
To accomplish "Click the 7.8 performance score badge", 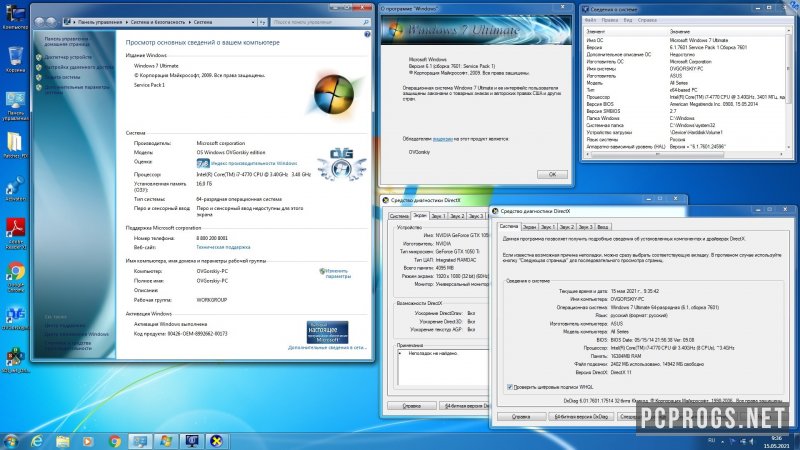I will [203, 163].
